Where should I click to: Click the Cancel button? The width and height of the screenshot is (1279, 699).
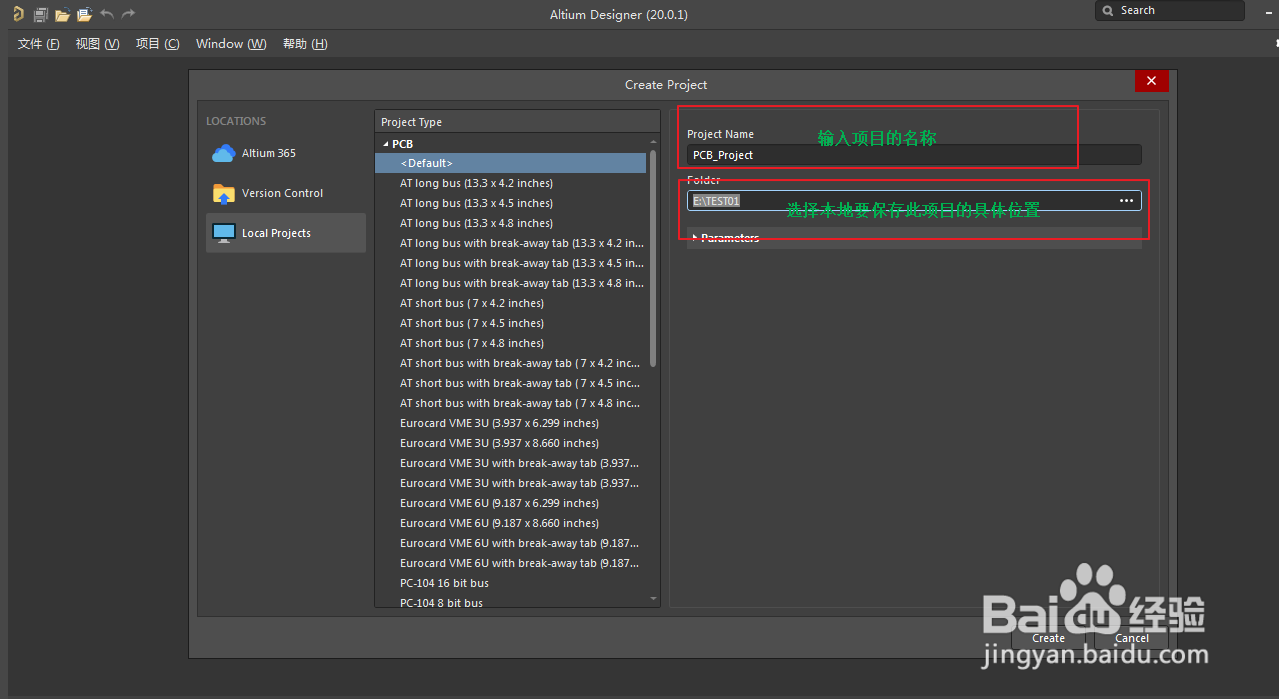[1132, 638]
